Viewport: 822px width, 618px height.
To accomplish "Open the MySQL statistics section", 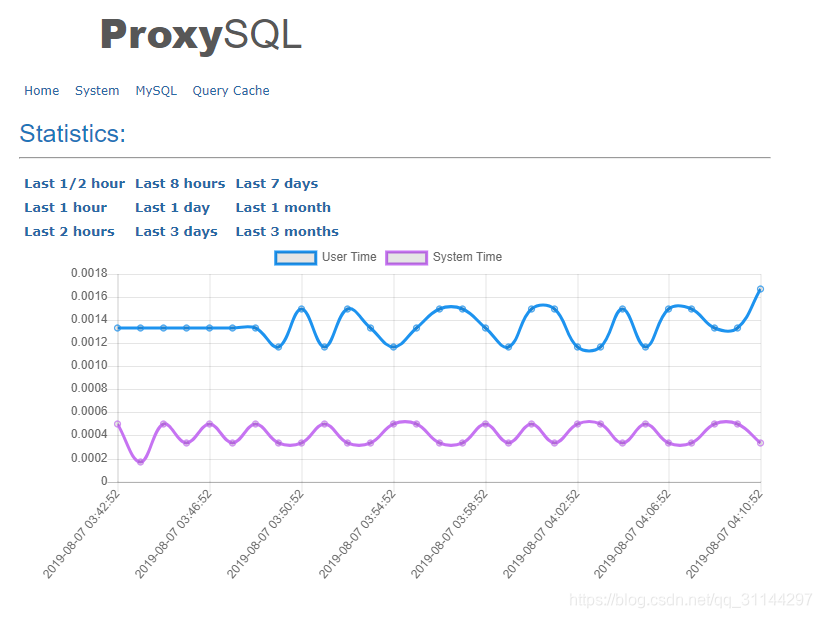I will (156, 90).
